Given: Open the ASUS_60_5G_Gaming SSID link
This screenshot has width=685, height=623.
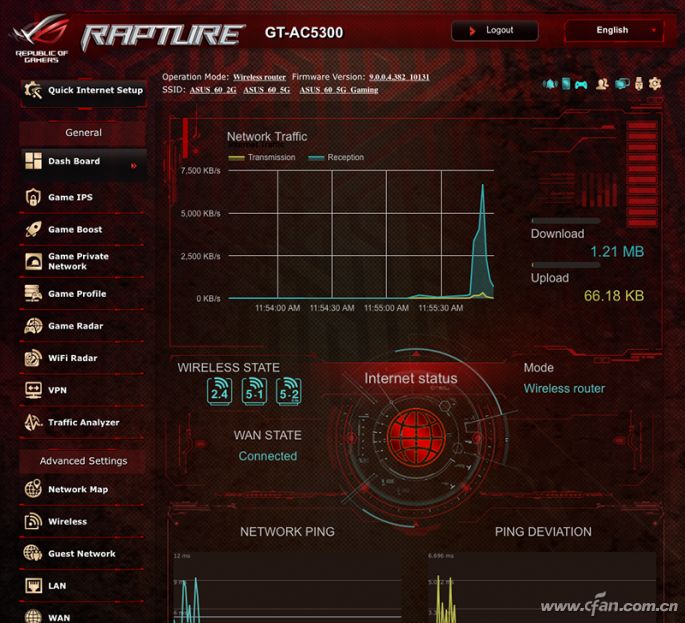Looking at the screenshot, I should [x=339, y=90].
